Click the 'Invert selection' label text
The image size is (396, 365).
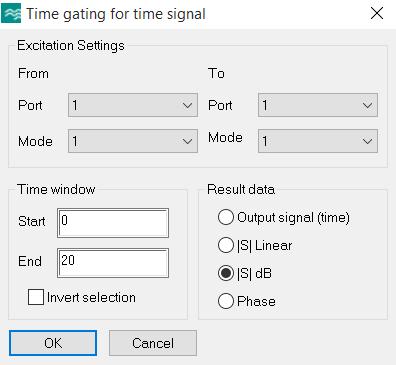[91, 297]
